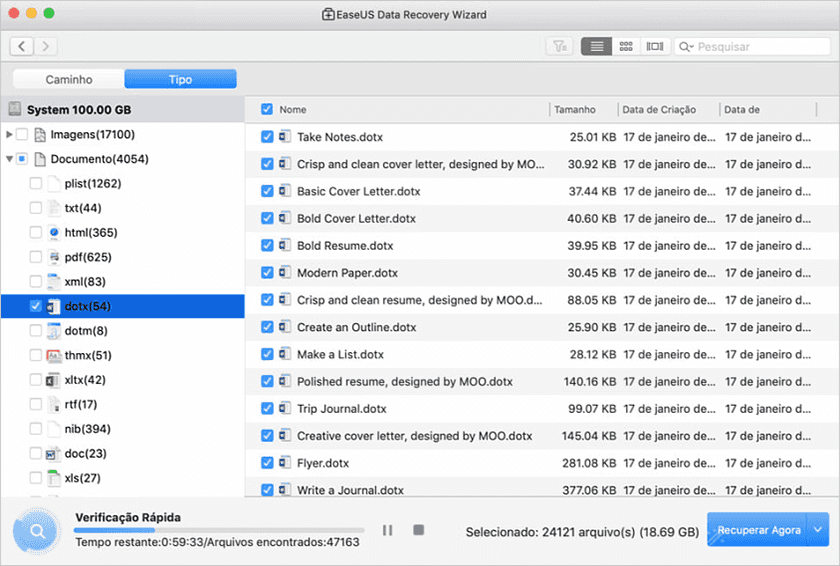This screenshot has width=840, height=566.
Task: Click the Selecionado: 24121 arquivo(s) status text
Action: 582,532
